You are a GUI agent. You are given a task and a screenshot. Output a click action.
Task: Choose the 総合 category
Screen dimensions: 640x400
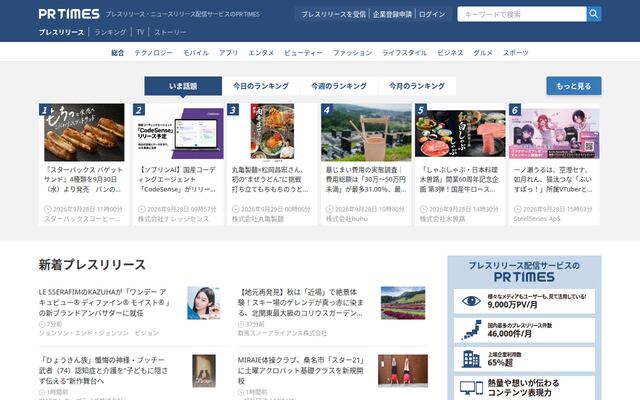click(x=118, y=53)
